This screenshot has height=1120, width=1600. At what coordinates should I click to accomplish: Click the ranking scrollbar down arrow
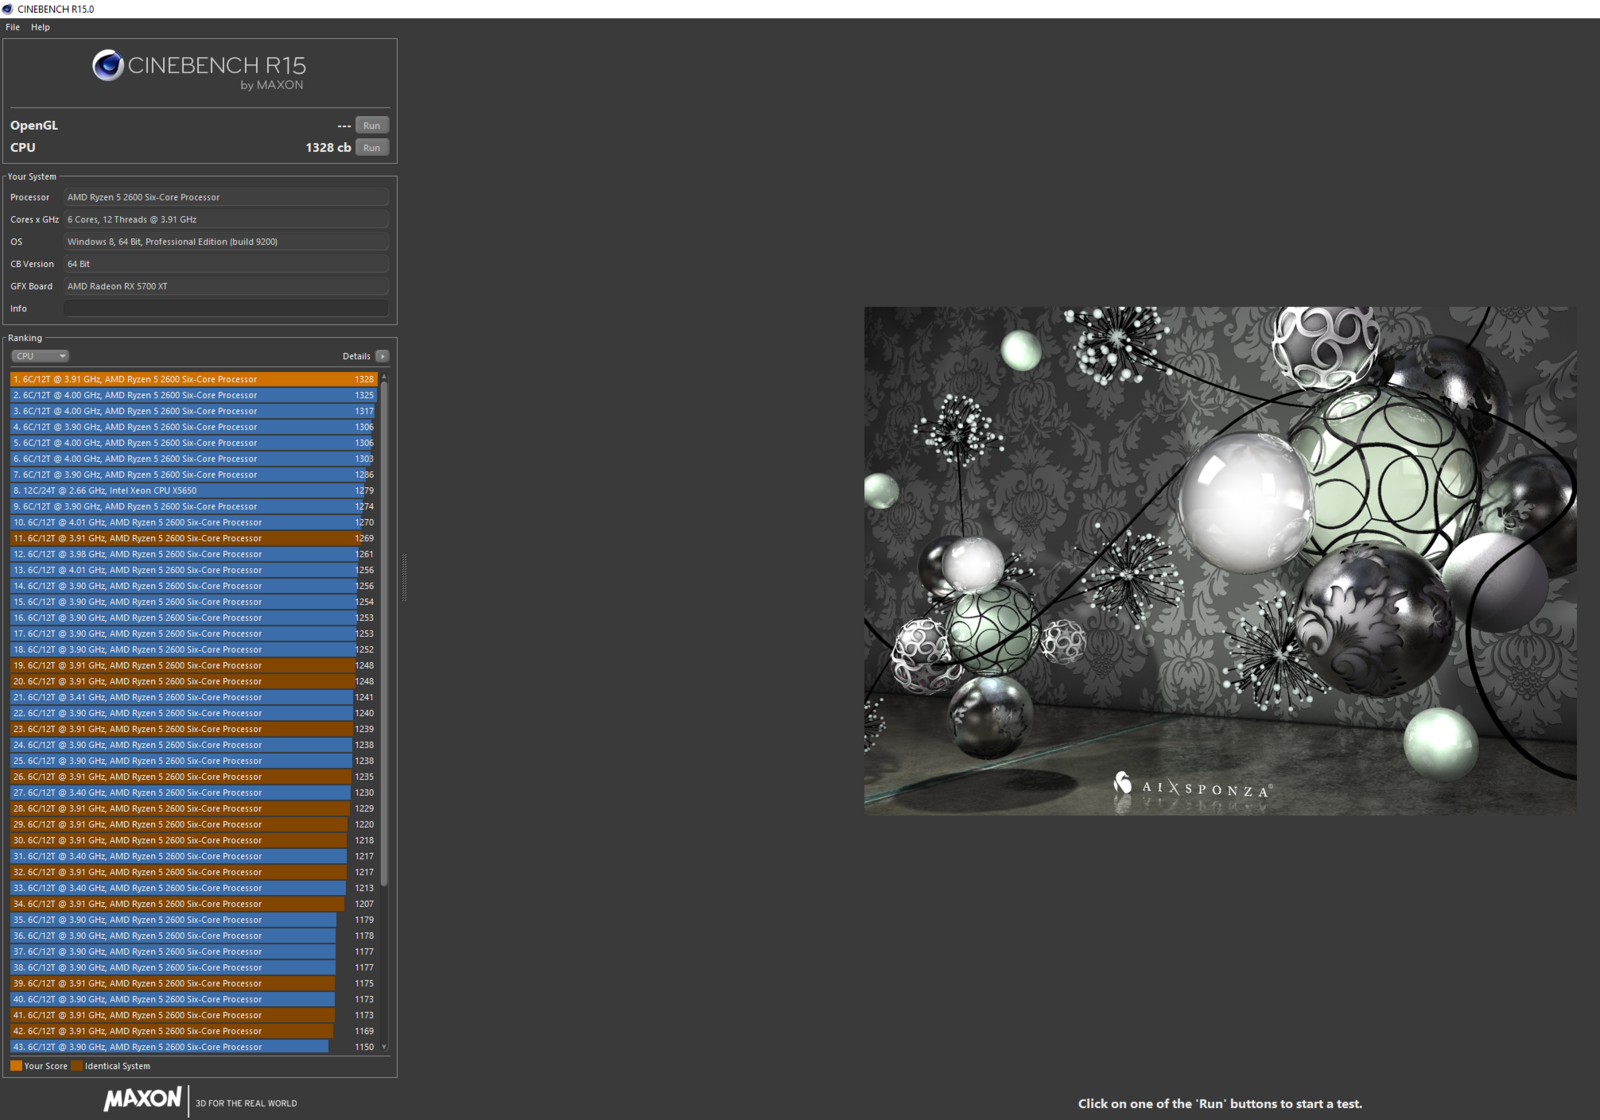pos(384,1047)
